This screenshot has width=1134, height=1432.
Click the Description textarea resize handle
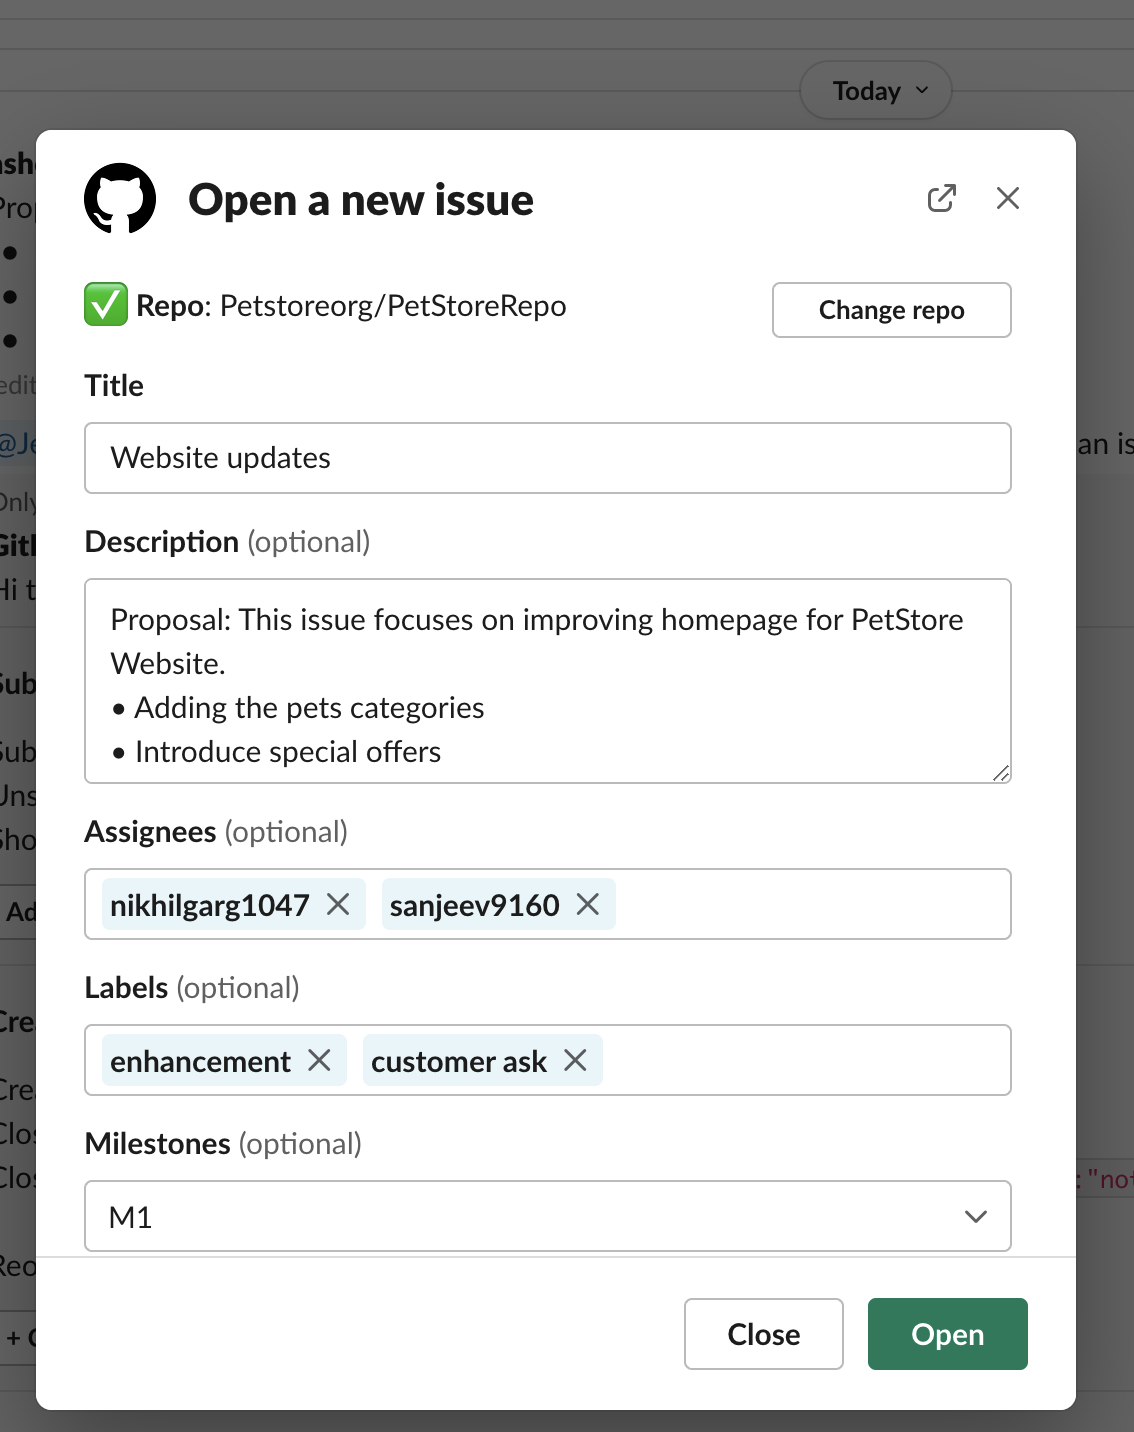pos(1003,774)
